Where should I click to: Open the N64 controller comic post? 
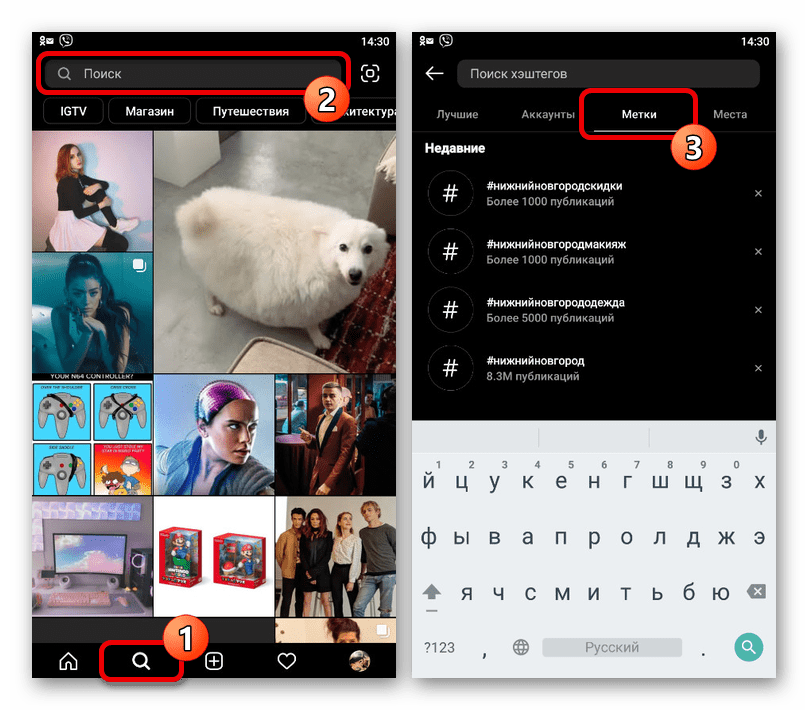(92, 435)
